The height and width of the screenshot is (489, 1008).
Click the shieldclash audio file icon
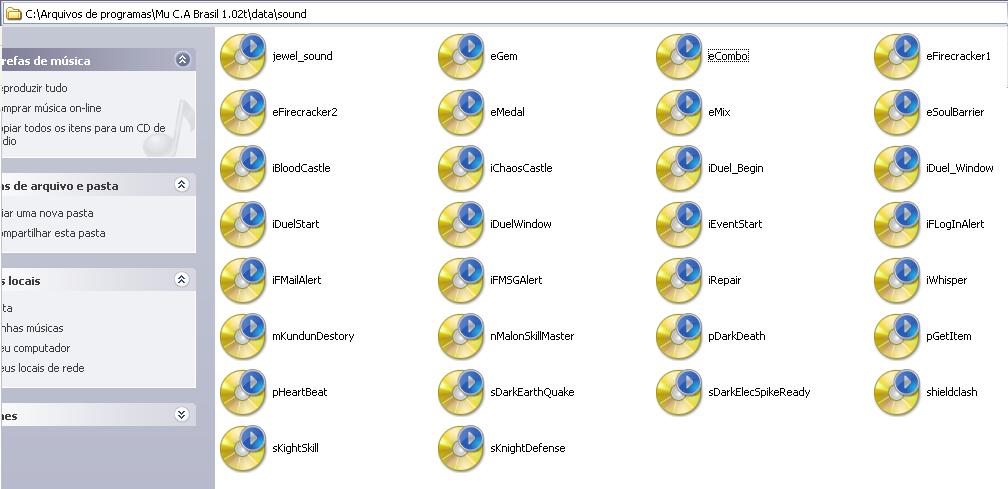click(x=896, y=392)
